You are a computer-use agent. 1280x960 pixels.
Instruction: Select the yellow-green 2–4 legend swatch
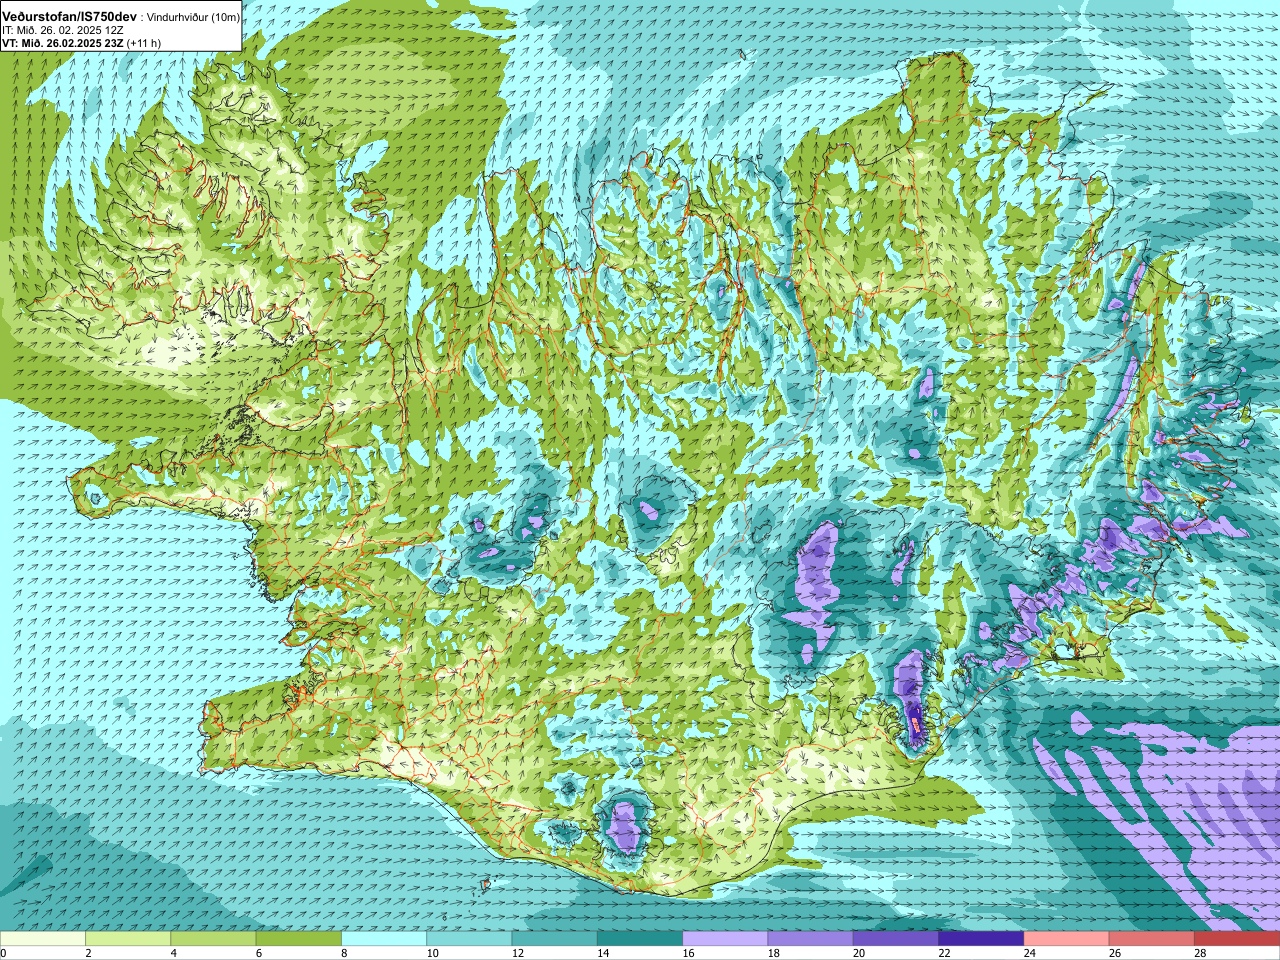[128, 939]
